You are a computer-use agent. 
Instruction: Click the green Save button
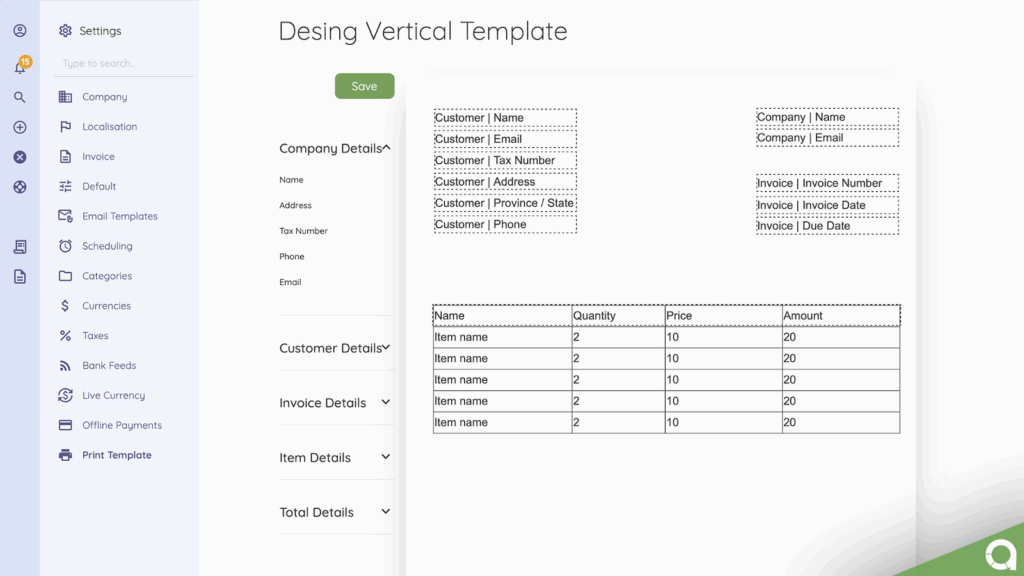tap(364, 86)
